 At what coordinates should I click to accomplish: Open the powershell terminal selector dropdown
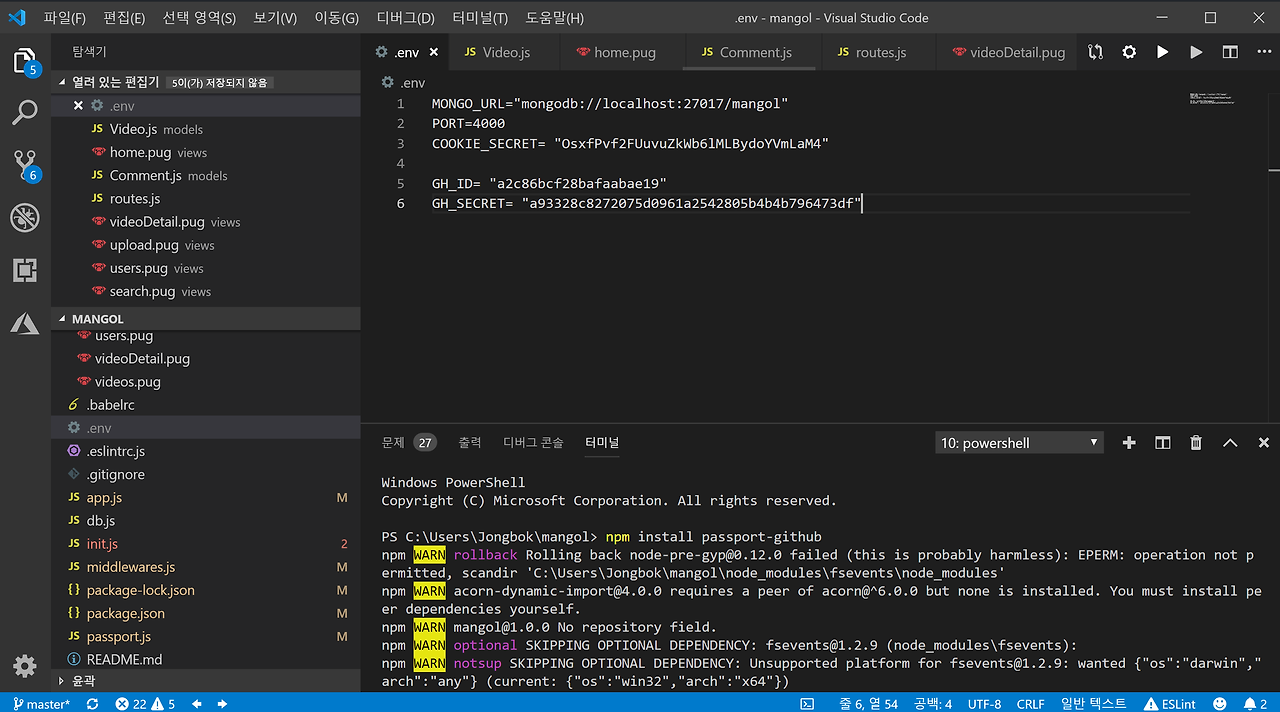(x=1019, y=443)
